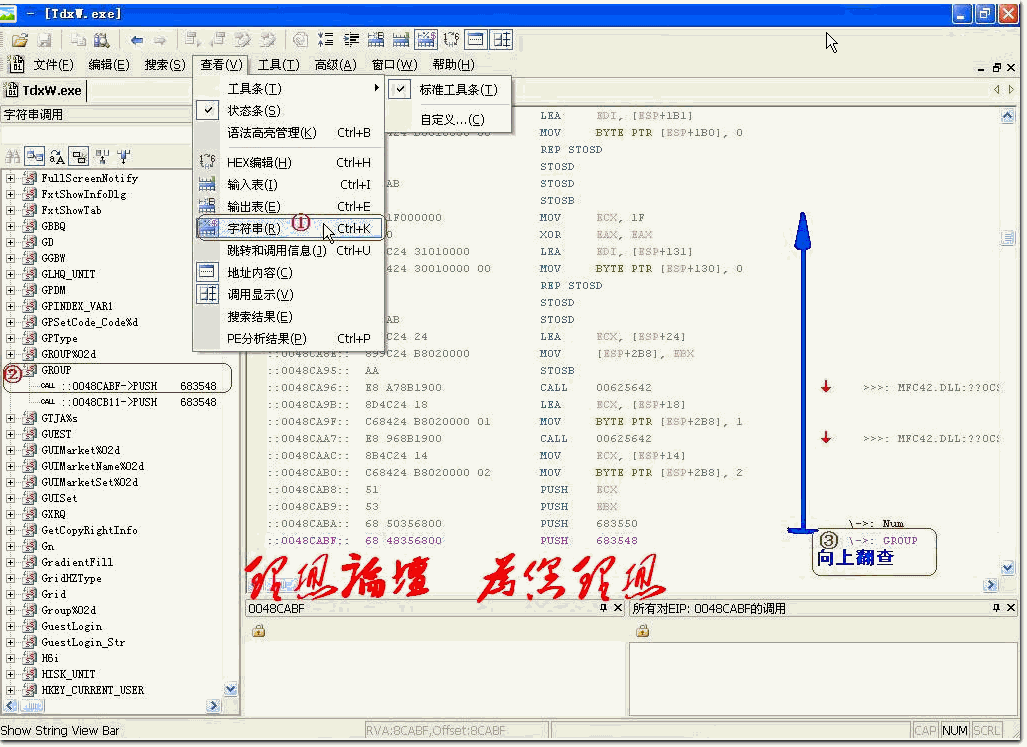Select the GetCopyRightInfo tree item

[89, 530]
